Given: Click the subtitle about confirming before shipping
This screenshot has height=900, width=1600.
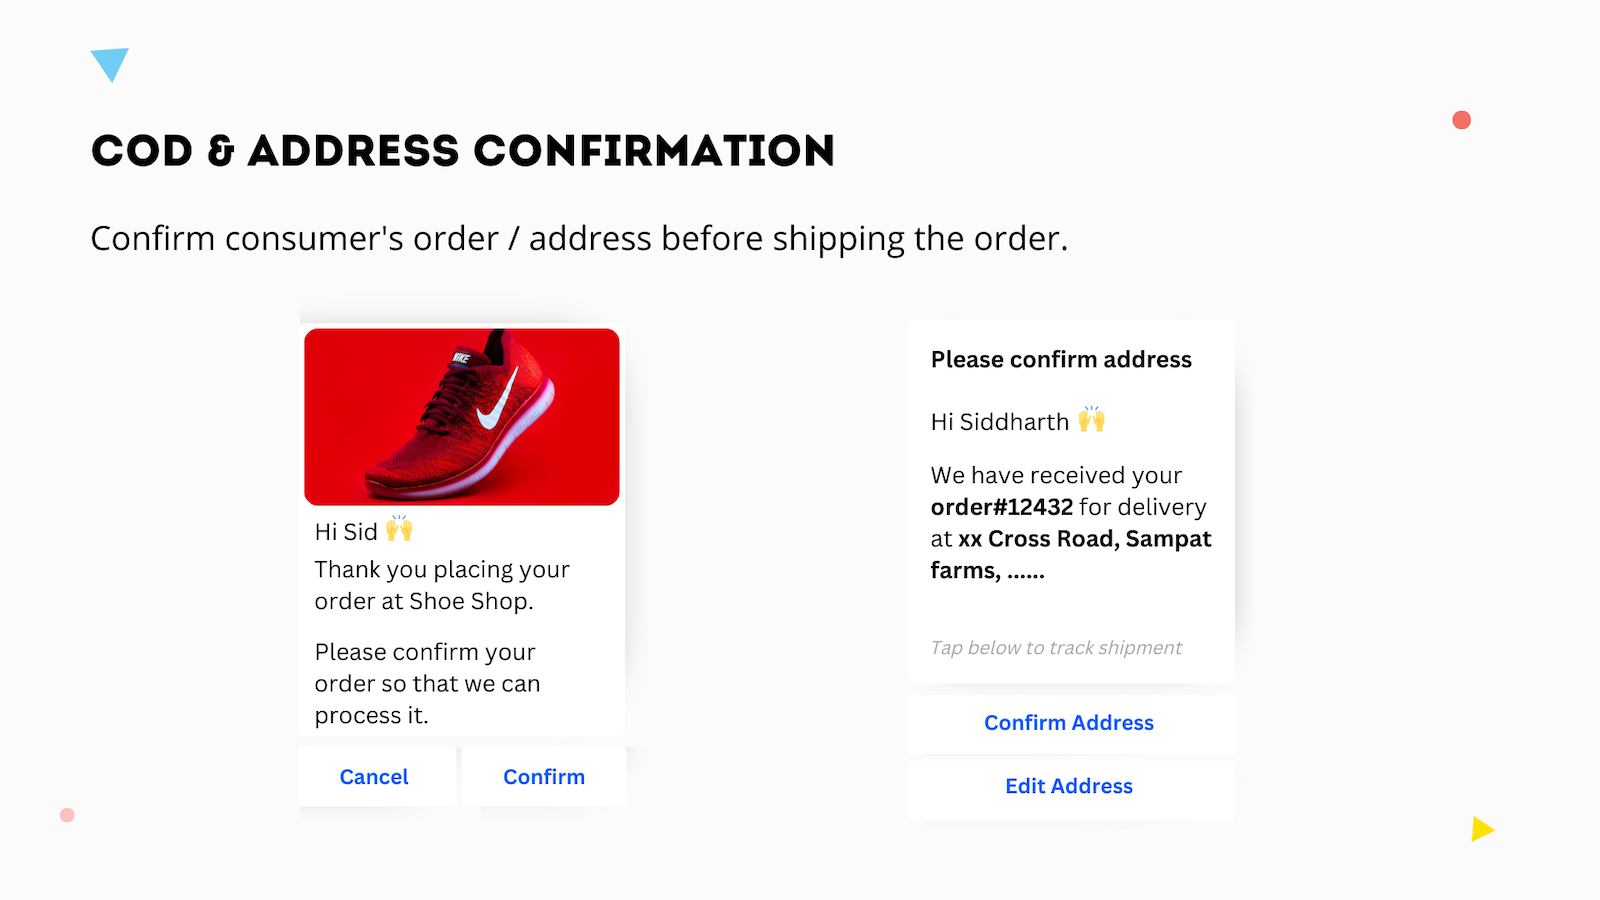Looking at the screenshot, I should tap(579, 238).
